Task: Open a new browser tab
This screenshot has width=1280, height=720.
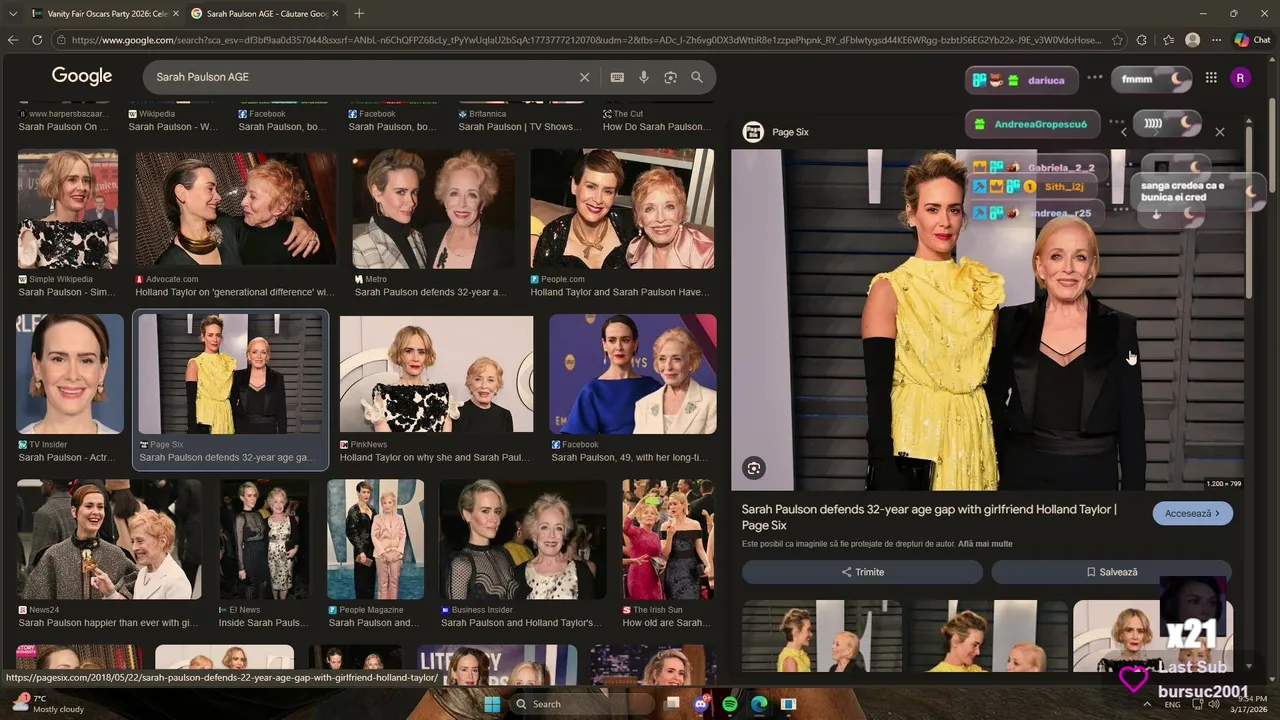Action: (x=359, y=13)
